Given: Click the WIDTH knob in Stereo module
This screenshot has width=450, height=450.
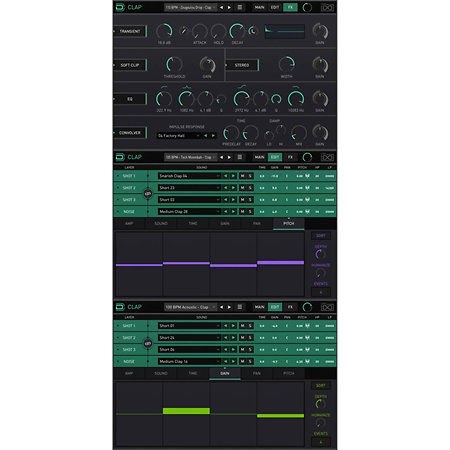Looking at the screenshot, I should (287, 64).
